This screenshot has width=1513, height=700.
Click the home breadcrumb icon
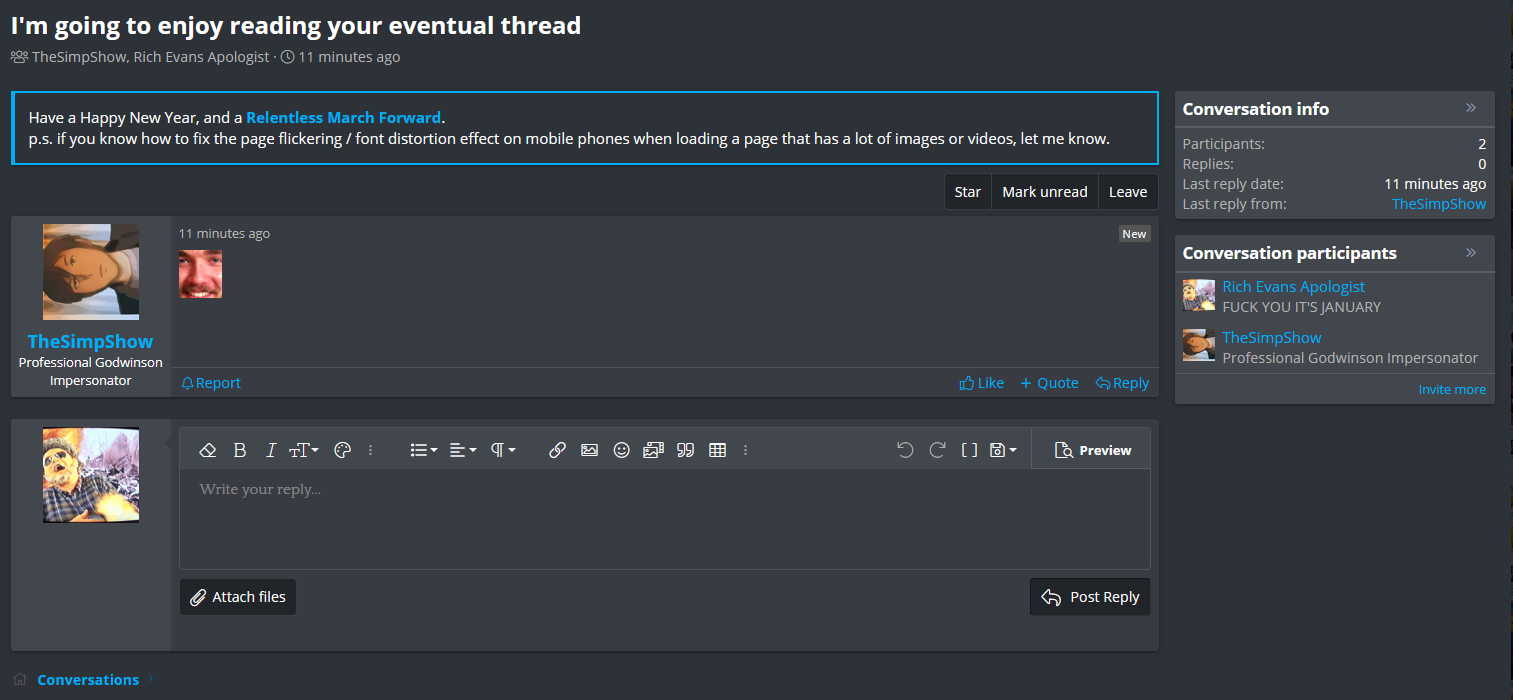pos(20,679)
